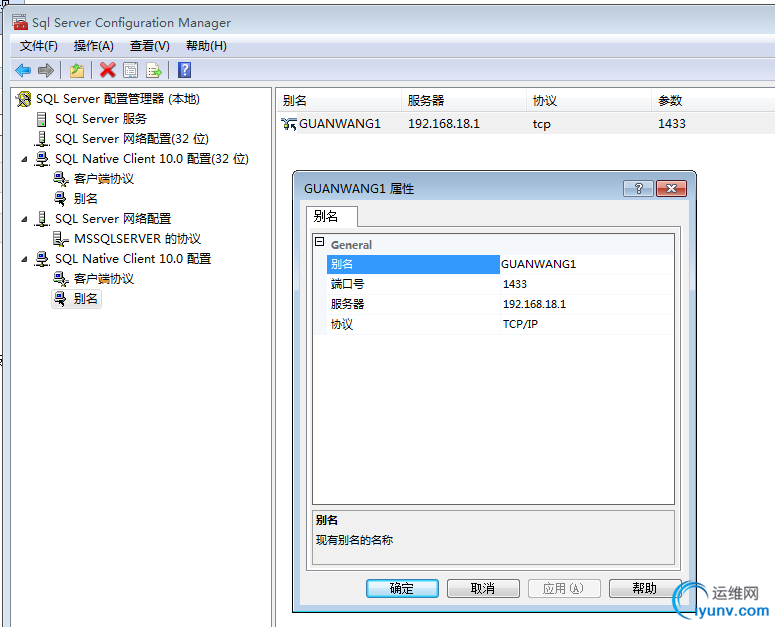The height and width of the screenshot is (627, 775).
Task: Open the 查看(V) menu
Action: click(150, 46)
